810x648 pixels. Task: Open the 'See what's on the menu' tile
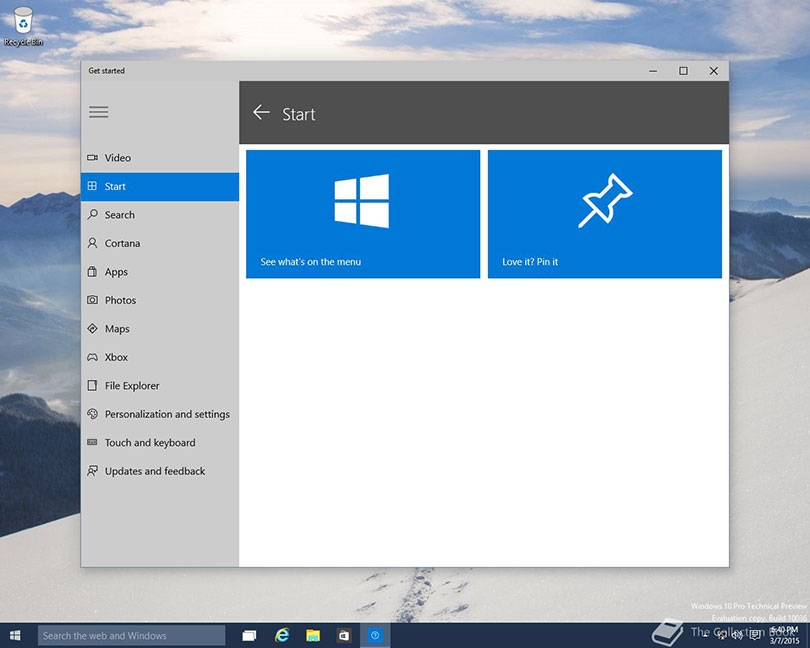click(363, 214)
